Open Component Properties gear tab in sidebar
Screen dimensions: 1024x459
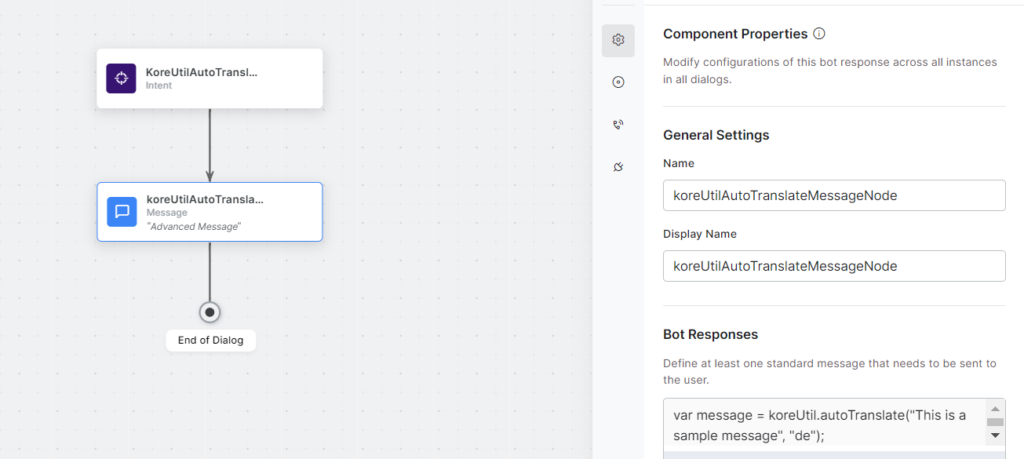click(618, 40)
